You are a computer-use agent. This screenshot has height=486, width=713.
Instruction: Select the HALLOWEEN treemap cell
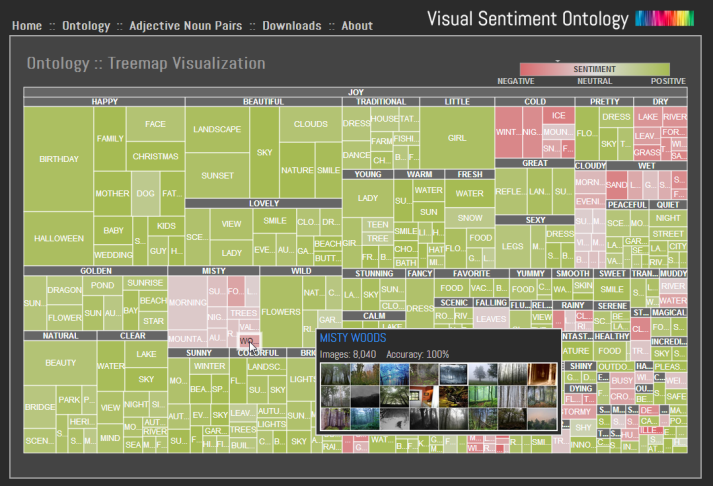click(59, 238)
